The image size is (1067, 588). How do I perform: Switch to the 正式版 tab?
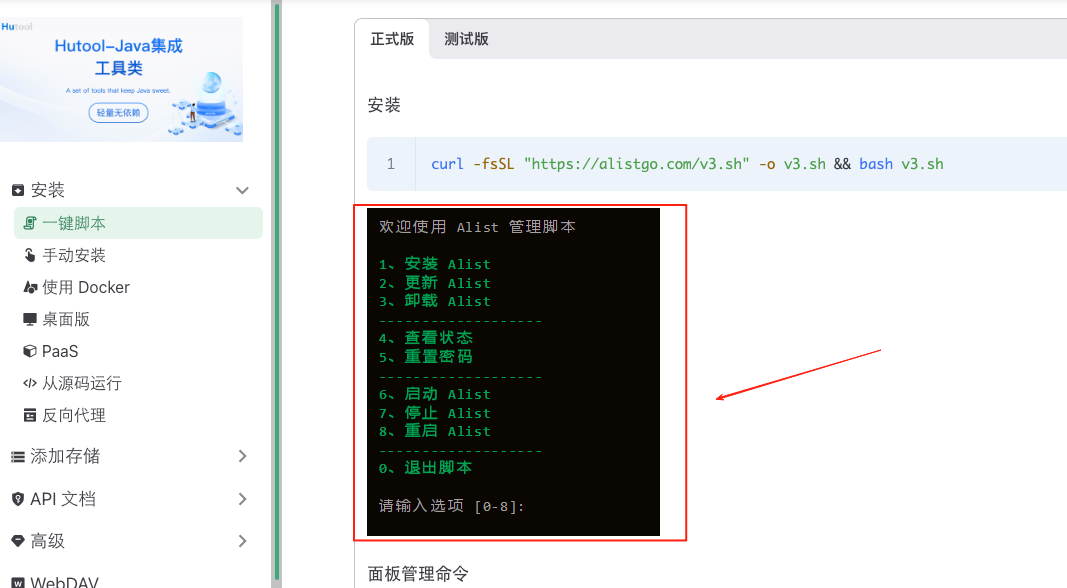pyautogui.click(x=392, y=39)
